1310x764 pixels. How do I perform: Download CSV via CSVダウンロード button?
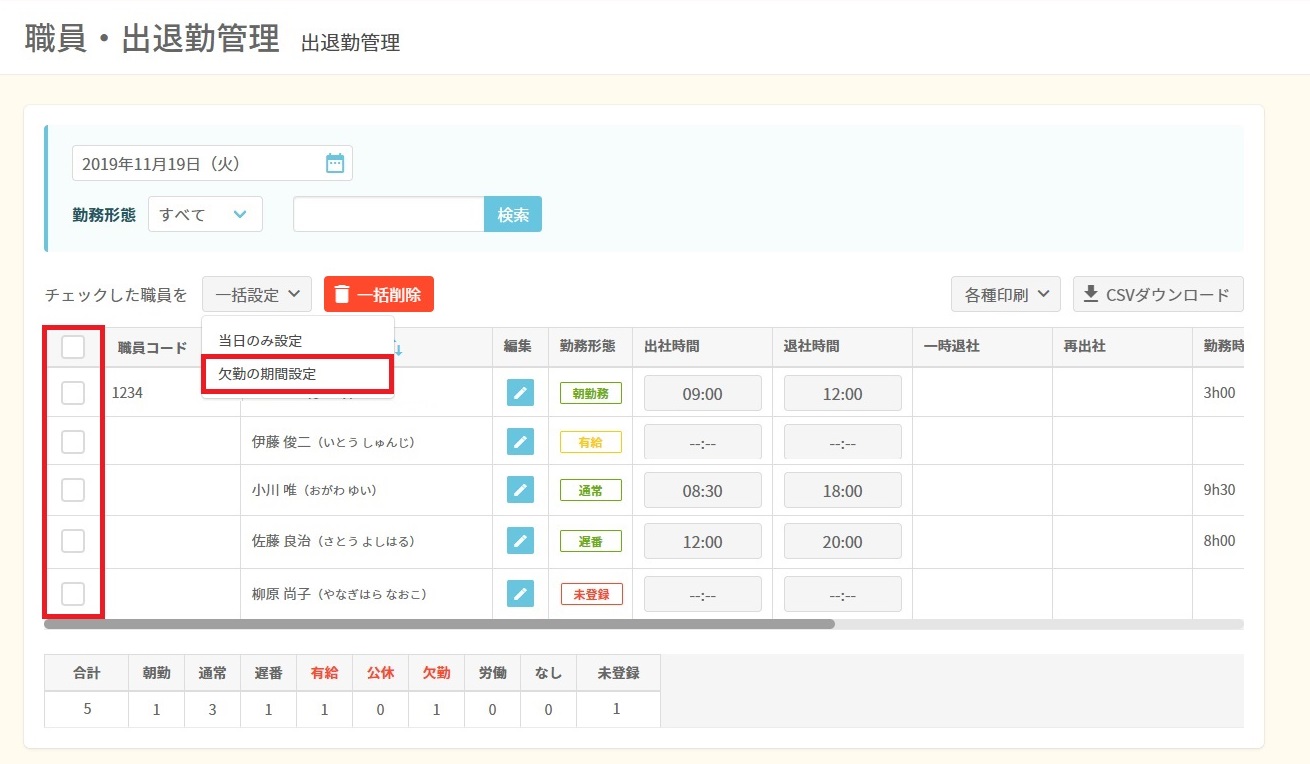[1158, 294]
